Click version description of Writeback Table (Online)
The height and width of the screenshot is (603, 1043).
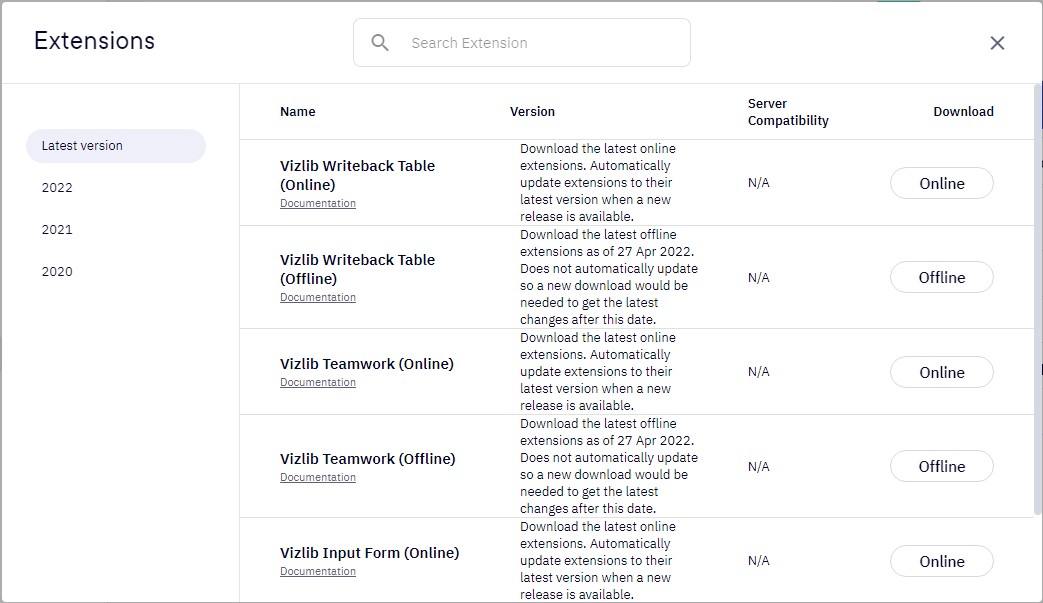click(x=597, y=183)
